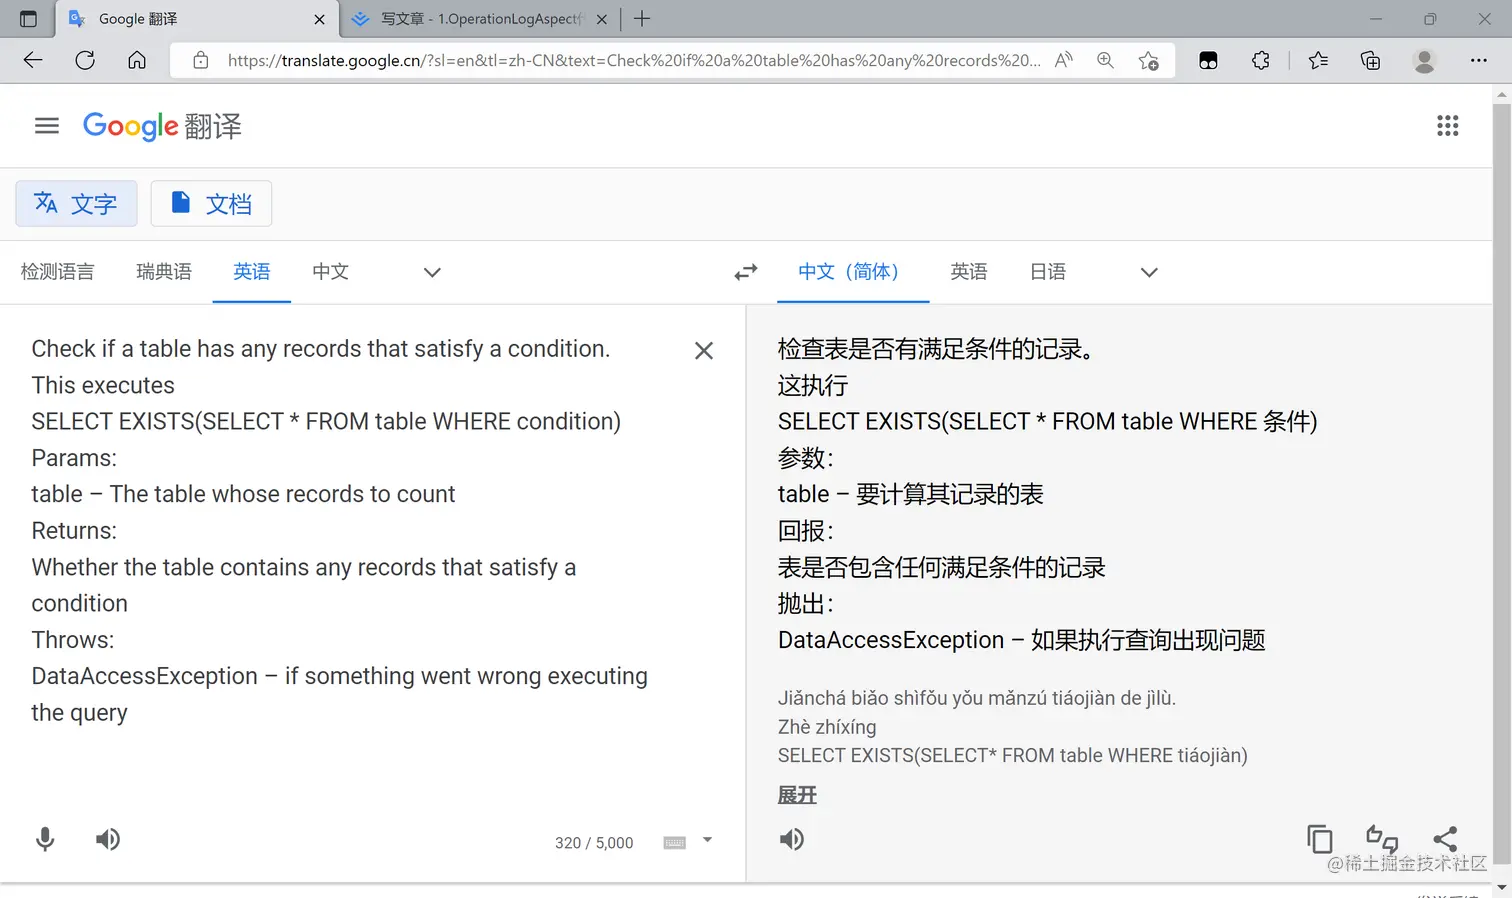
Task: Go to the browser home page
Action: (137, 60)
